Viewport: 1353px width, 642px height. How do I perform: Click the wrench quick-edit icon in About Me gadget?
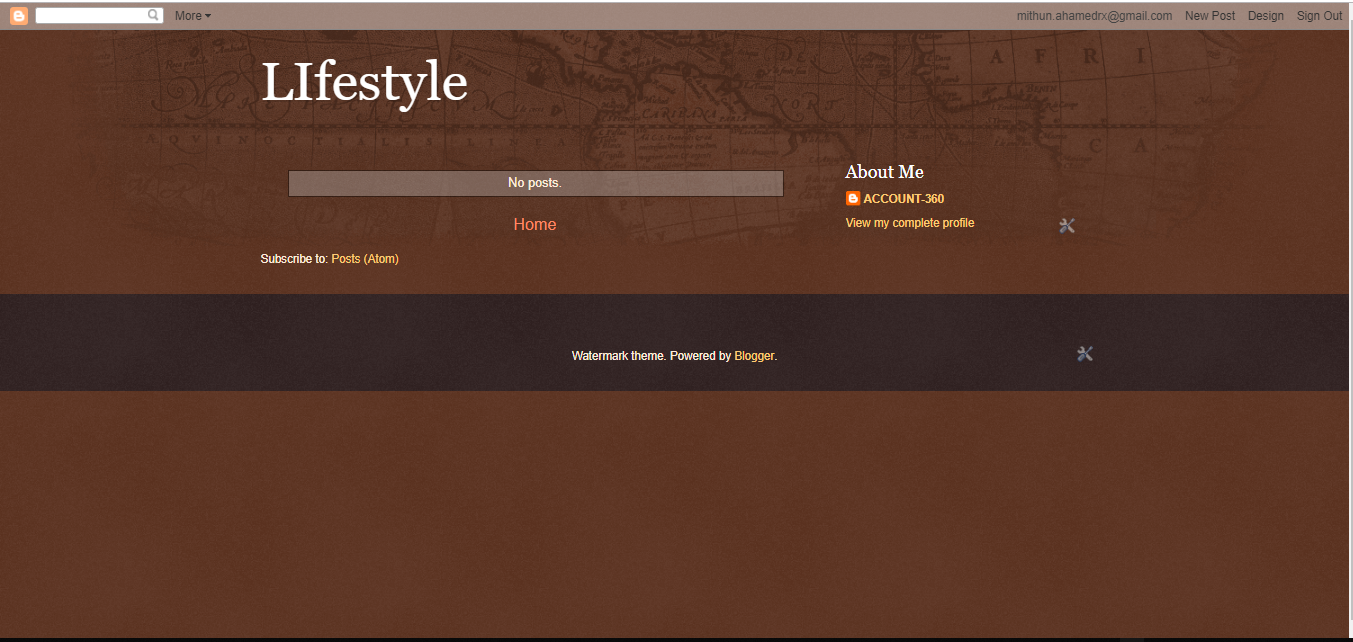tap(1066, 225)
